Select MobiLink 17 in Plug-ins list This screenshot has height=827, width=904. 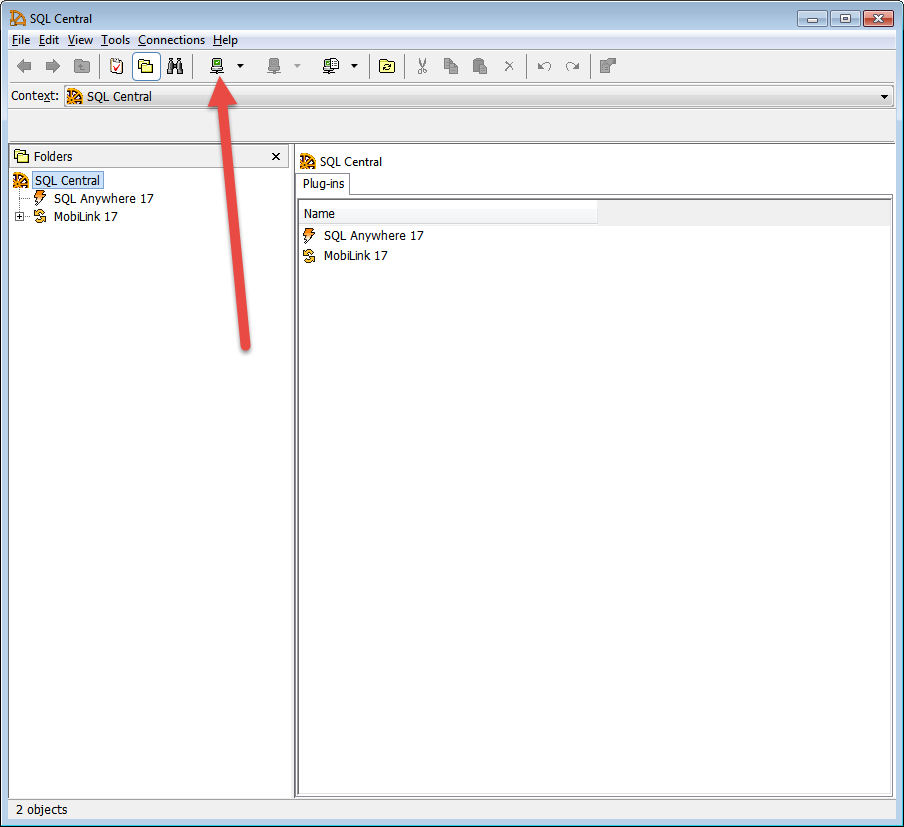pos(356,255)
